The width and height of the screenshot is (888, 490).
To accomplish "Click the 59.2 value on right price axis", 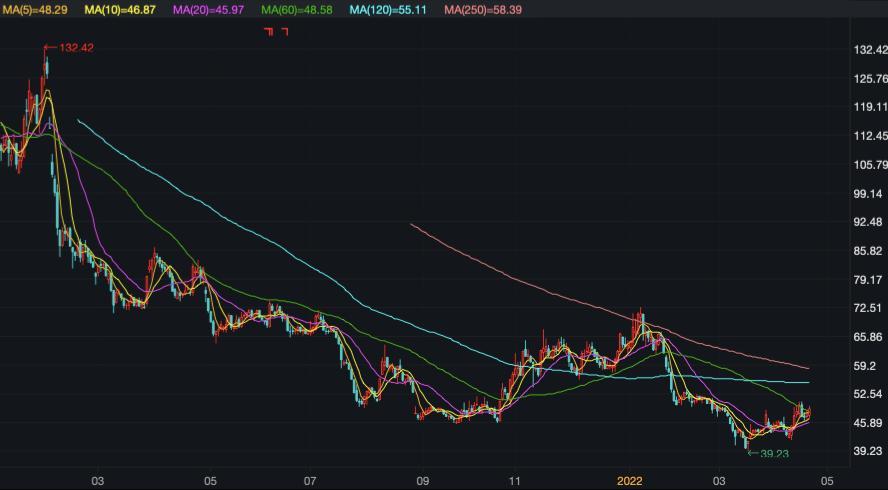I will click(866, 366).
